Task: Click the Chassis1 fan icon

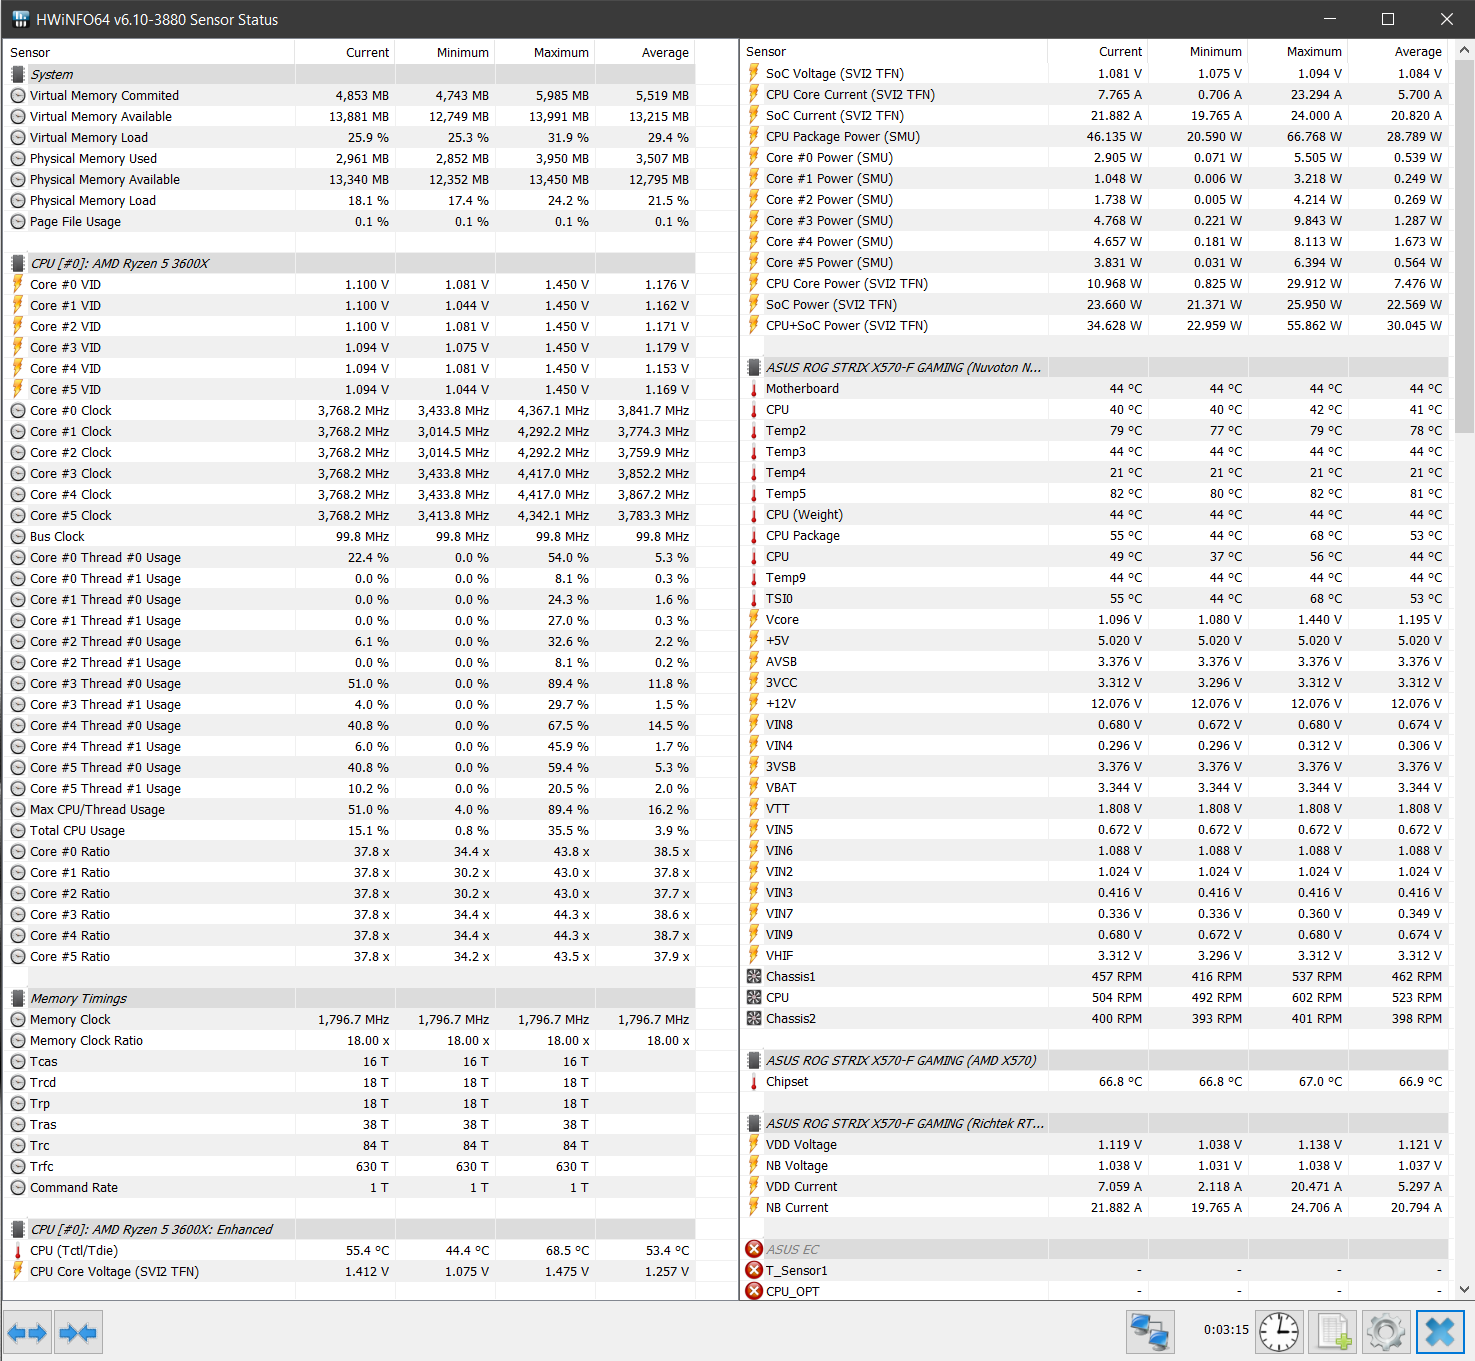Action: click(x=754, y=976)
